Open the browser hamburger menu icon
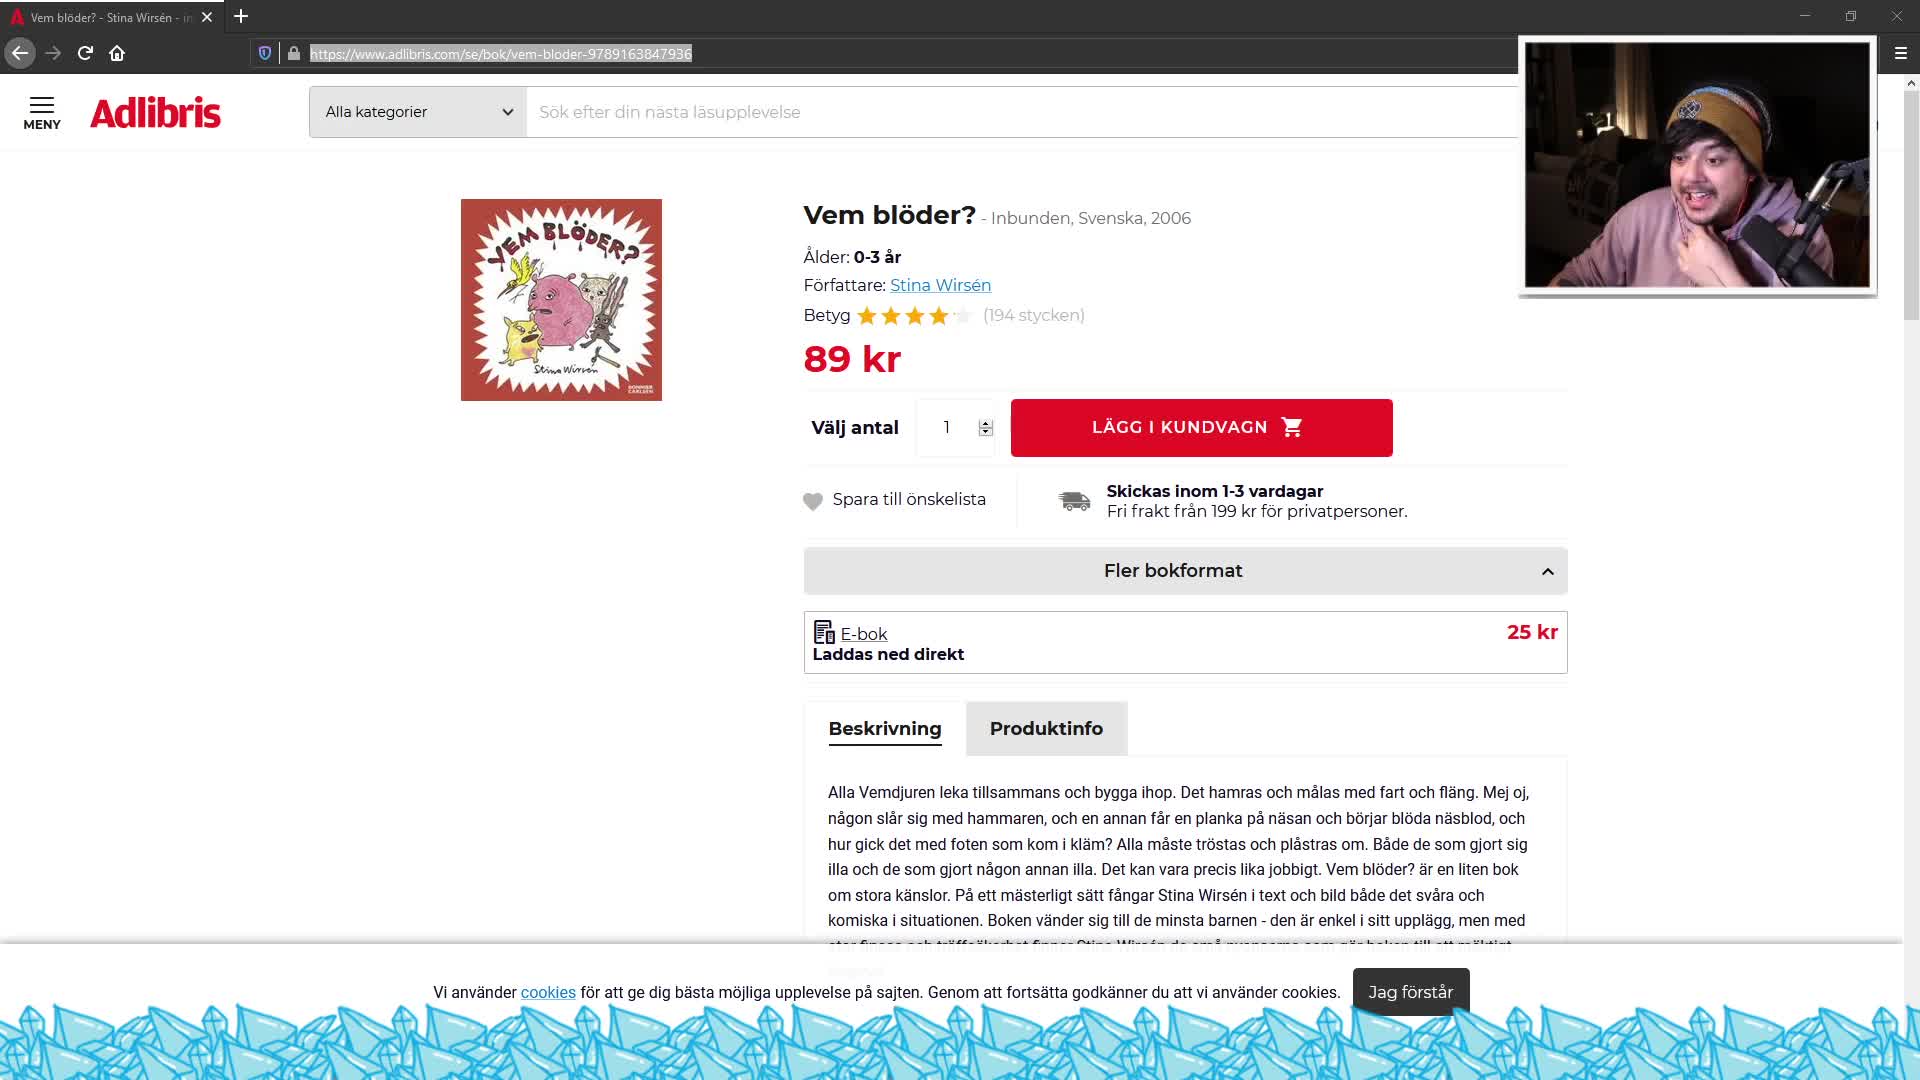The image size is (1920, 1080). [x=1901, y=53]
